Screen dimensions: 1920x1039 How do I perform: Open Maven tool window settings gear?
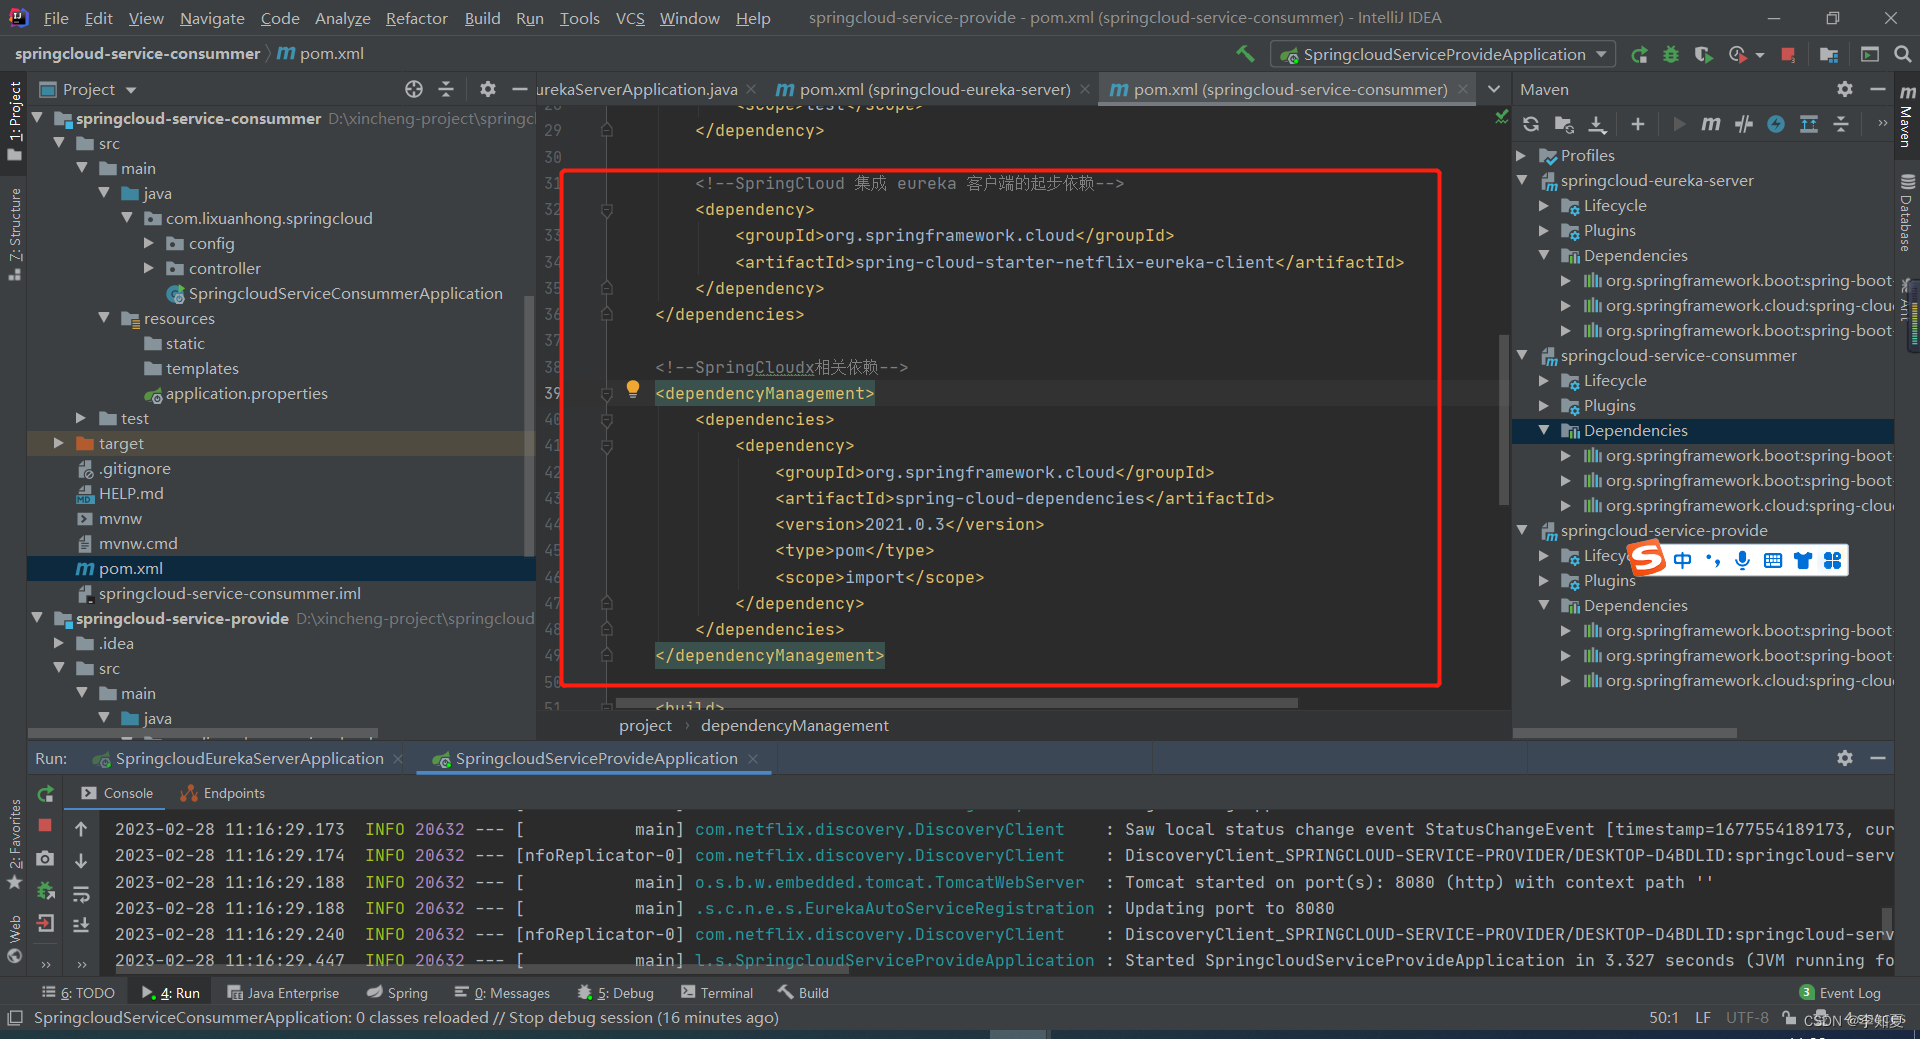click(1845, 89)
